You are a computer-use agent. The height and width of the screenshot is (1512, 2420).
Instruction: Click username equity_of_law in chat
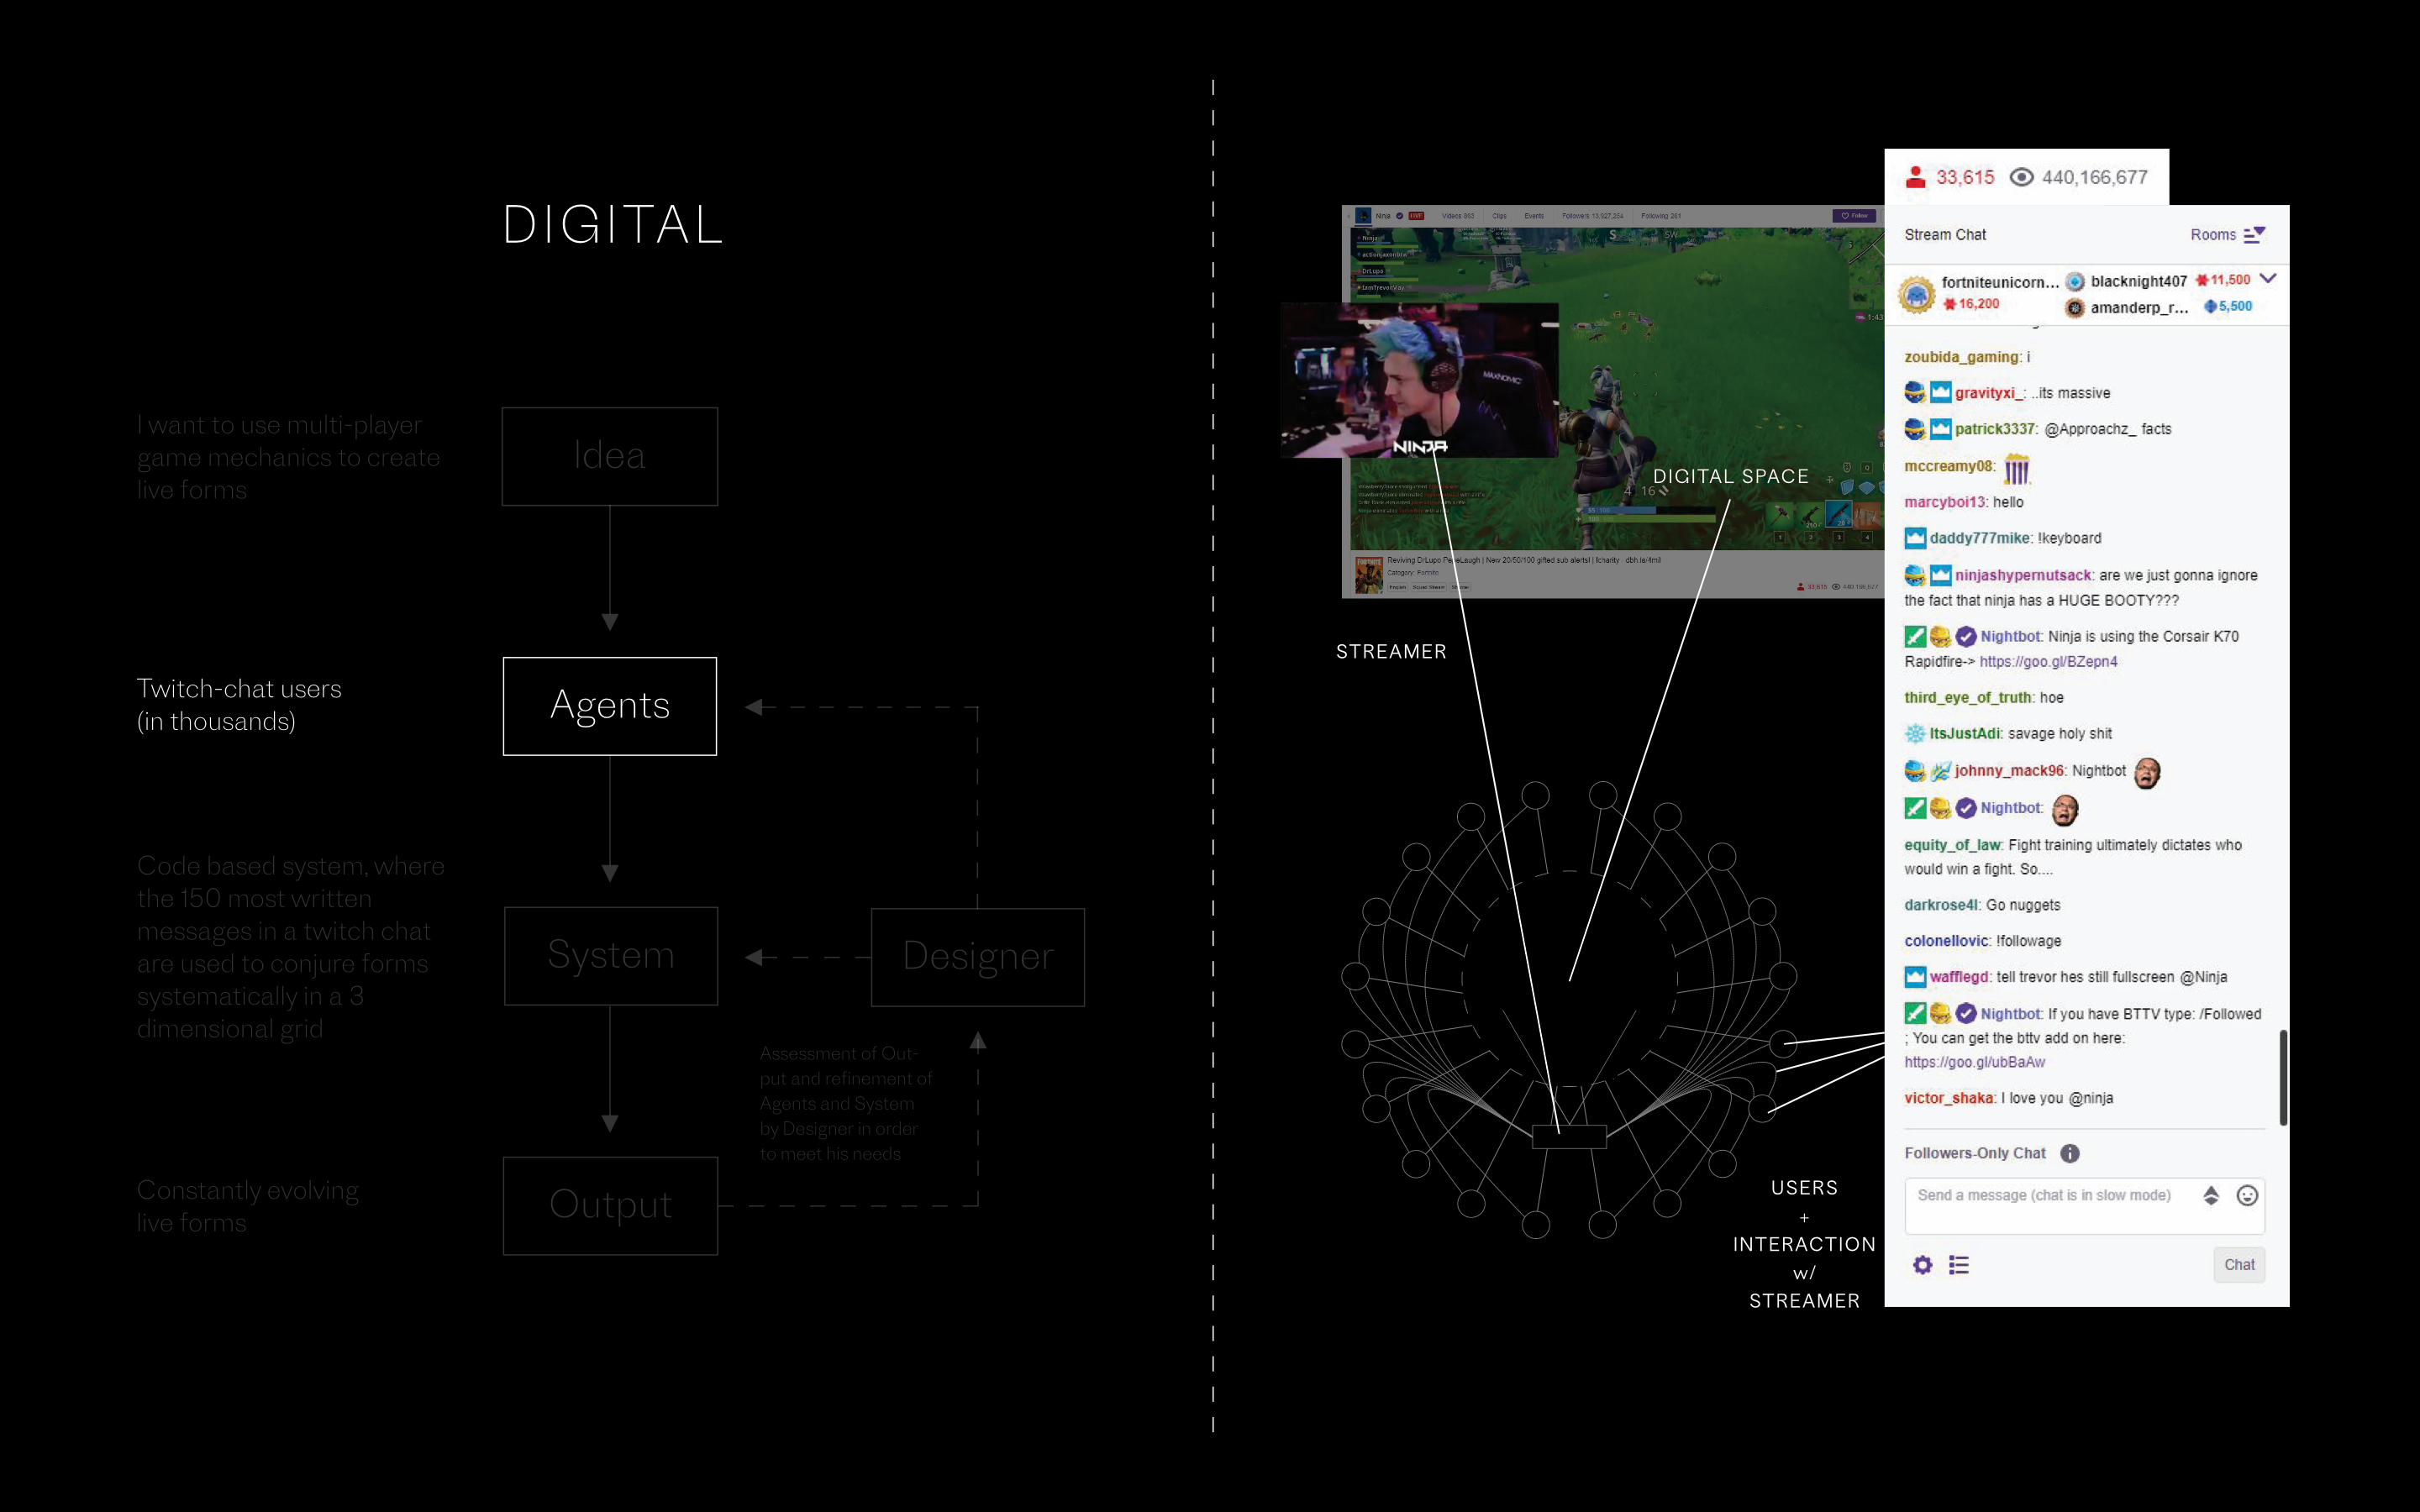1952,845
